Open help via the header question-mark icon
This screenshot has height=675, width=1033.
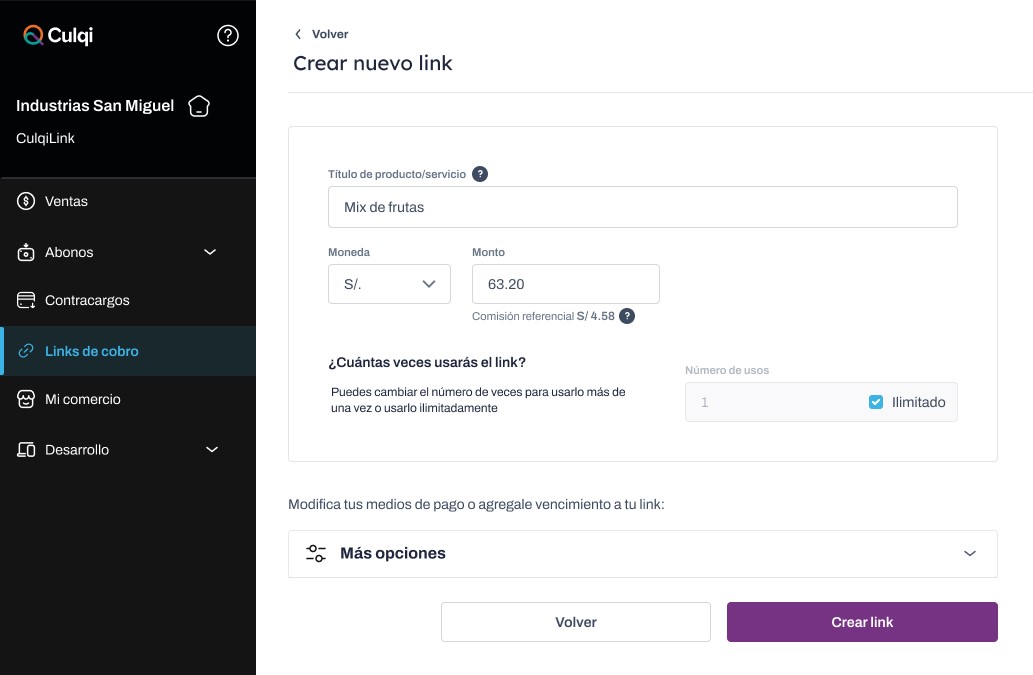(228, 36)
